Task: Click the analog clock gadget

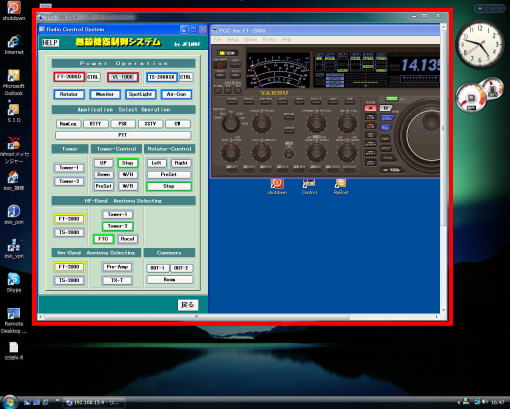Action: tap(480, 44)
